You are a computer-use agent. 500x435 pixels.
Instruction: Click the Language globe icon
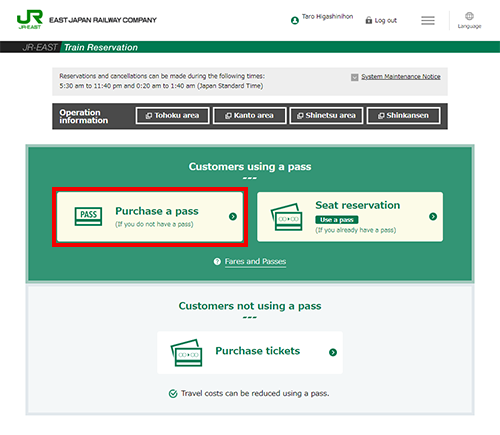469,16
